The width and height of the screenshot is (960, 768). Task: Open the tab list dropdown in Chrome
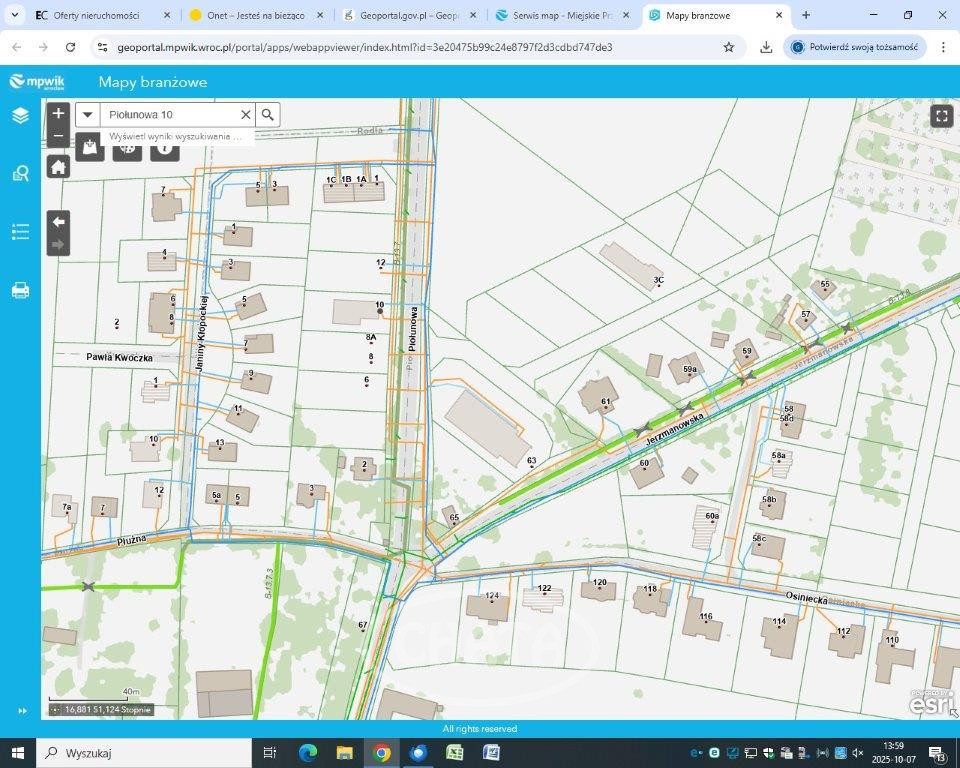(14, 15)
